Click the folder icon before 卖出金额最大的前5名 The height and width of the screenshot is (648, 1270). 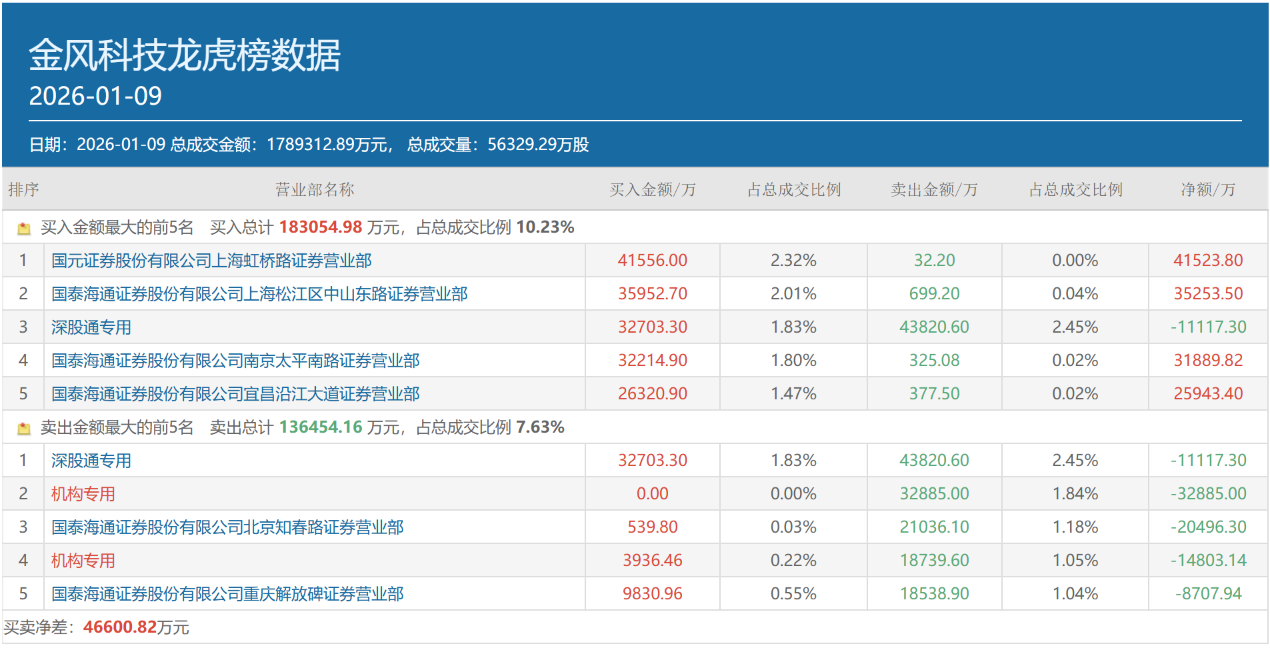[22, 427]
